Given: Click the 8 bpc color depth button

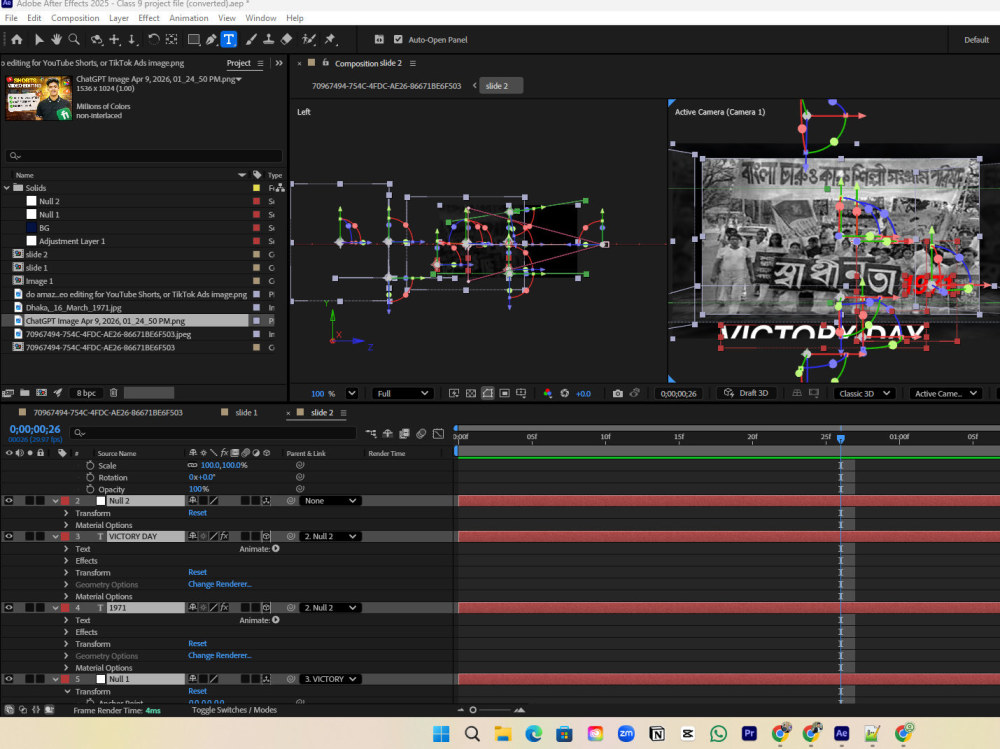Looking at the screenshot, I should click(x=86, y=393).
